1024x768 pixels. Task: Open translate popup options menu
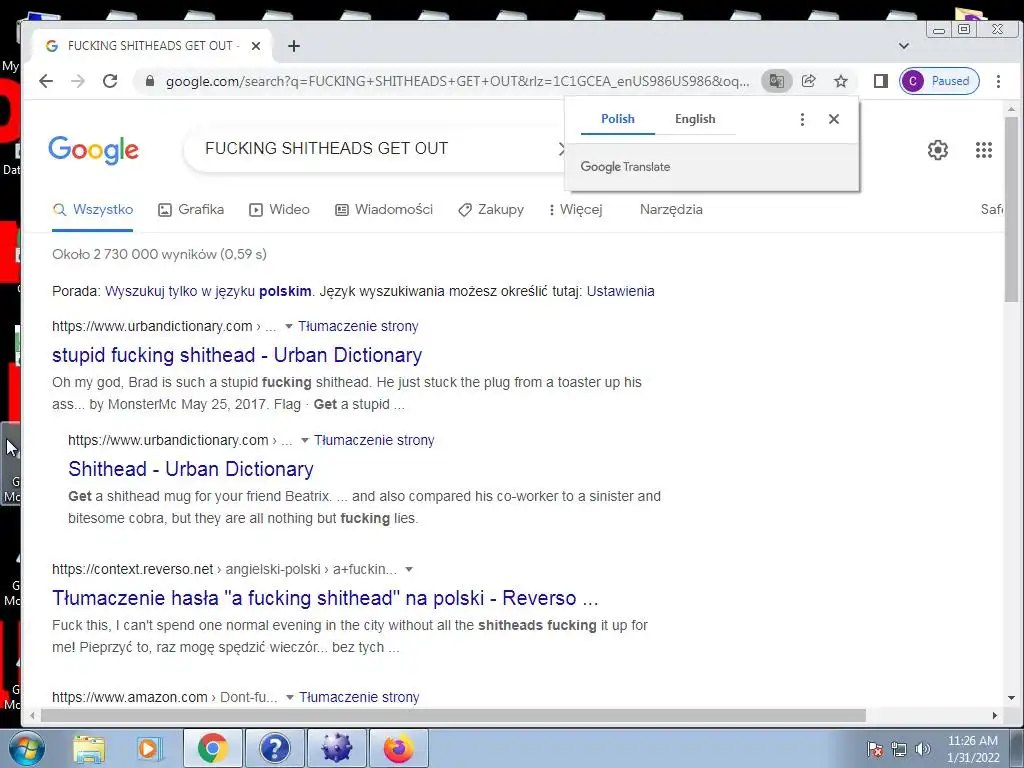pos(802,119)
